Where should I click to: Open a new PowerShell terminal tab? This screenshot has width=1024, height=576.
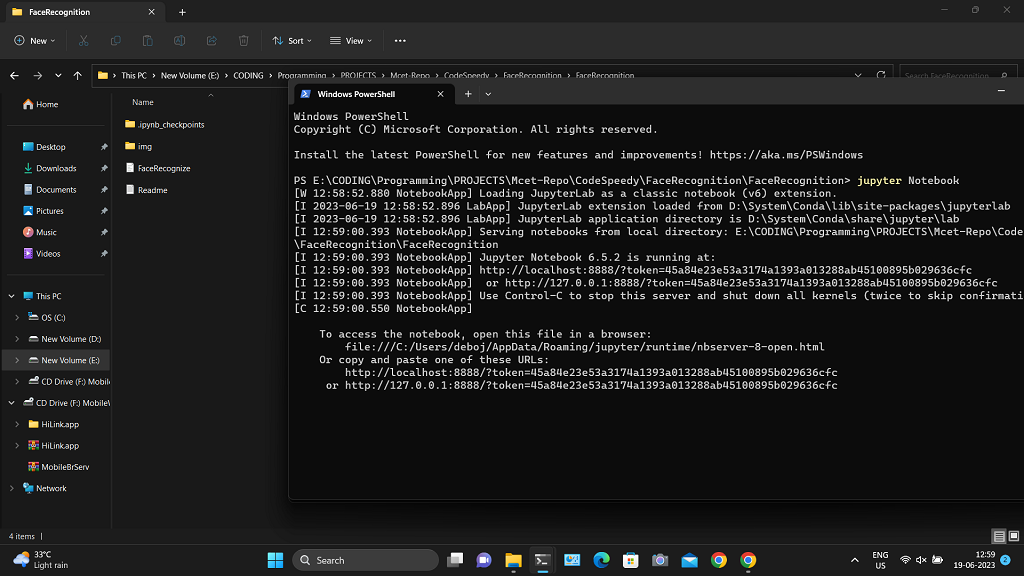pyautogui.click(x=468, y=94)
